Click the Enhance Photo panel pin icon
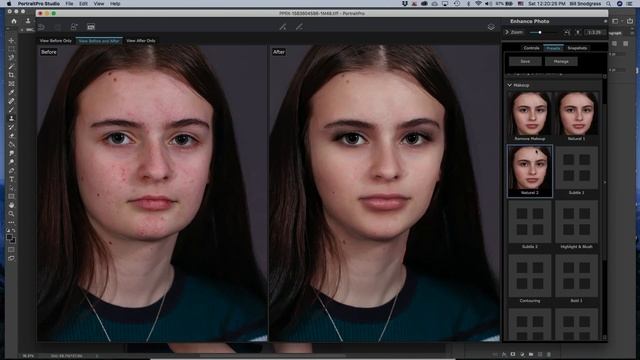Viewport: 640px width, 360px height. [x=605, y=21]
